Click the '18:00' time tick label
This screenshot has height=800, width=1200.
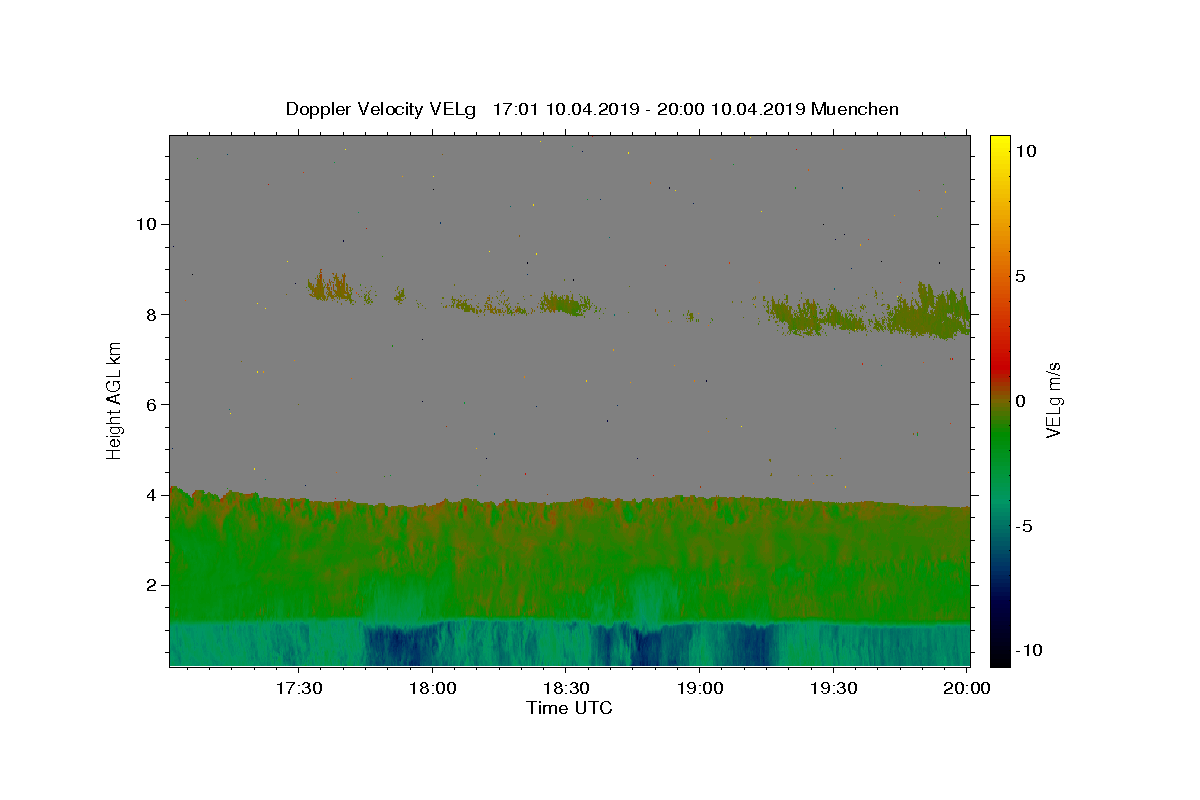point(432,689)
